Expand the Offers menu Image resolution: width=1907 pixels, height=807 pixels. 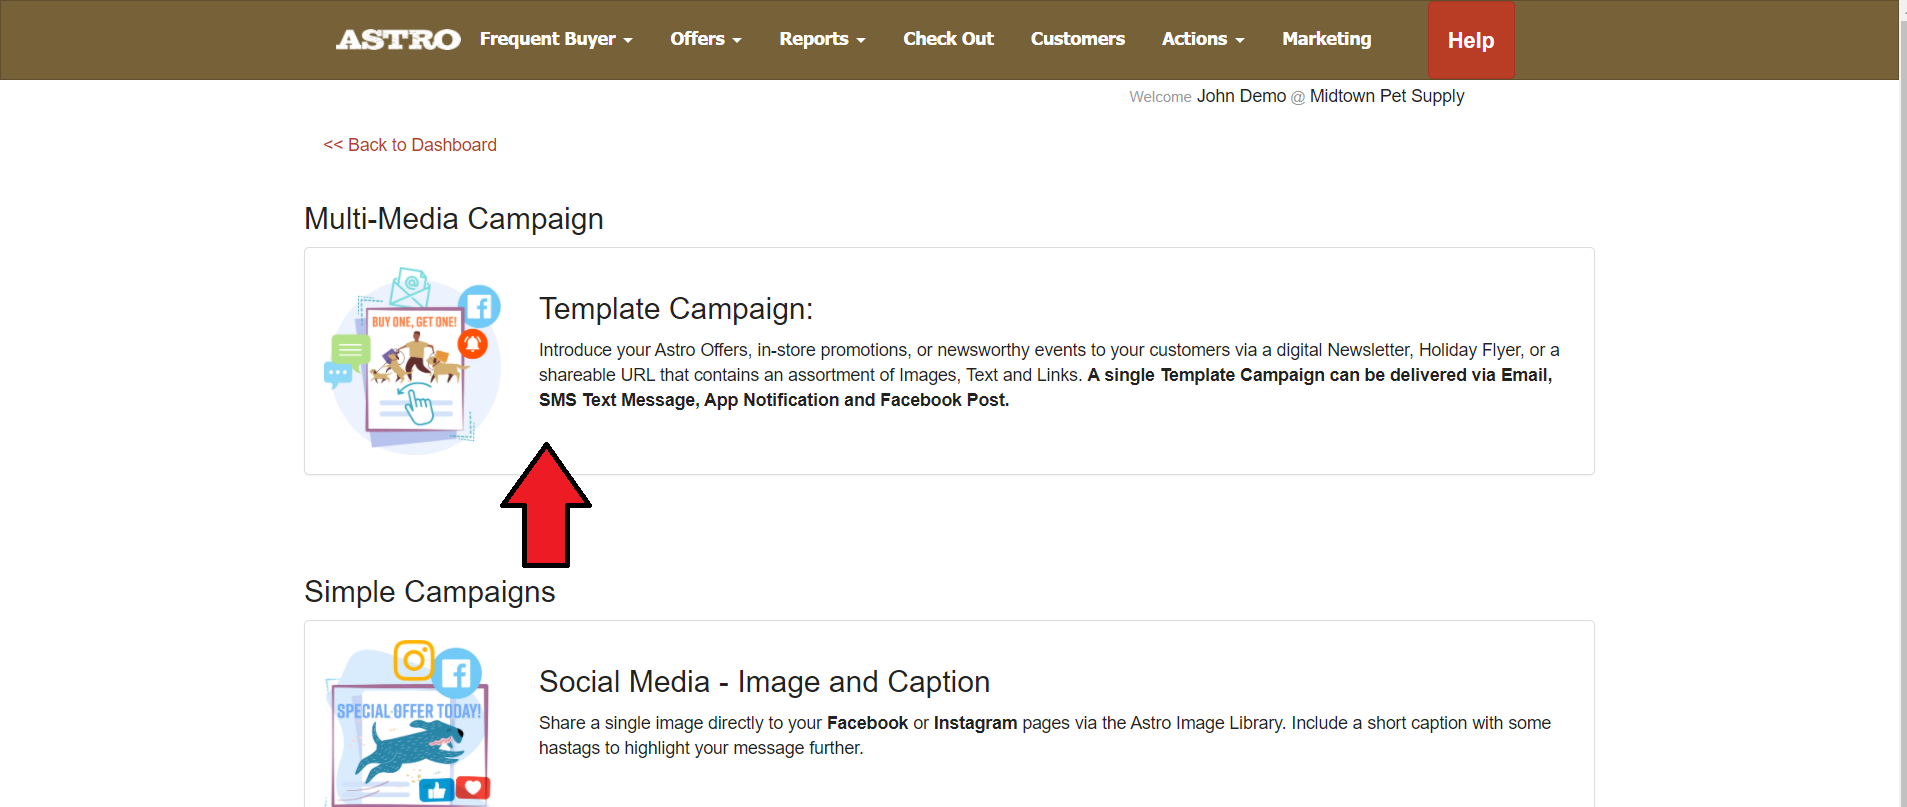(x=705, y=39)
